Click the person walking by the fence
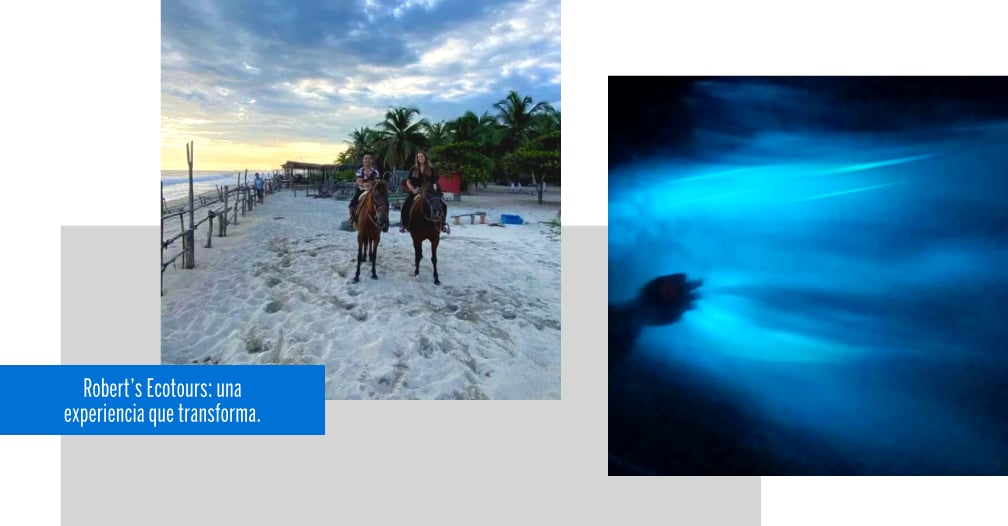The height and width of the screenshot is (526, 1008). click(259, 186)
